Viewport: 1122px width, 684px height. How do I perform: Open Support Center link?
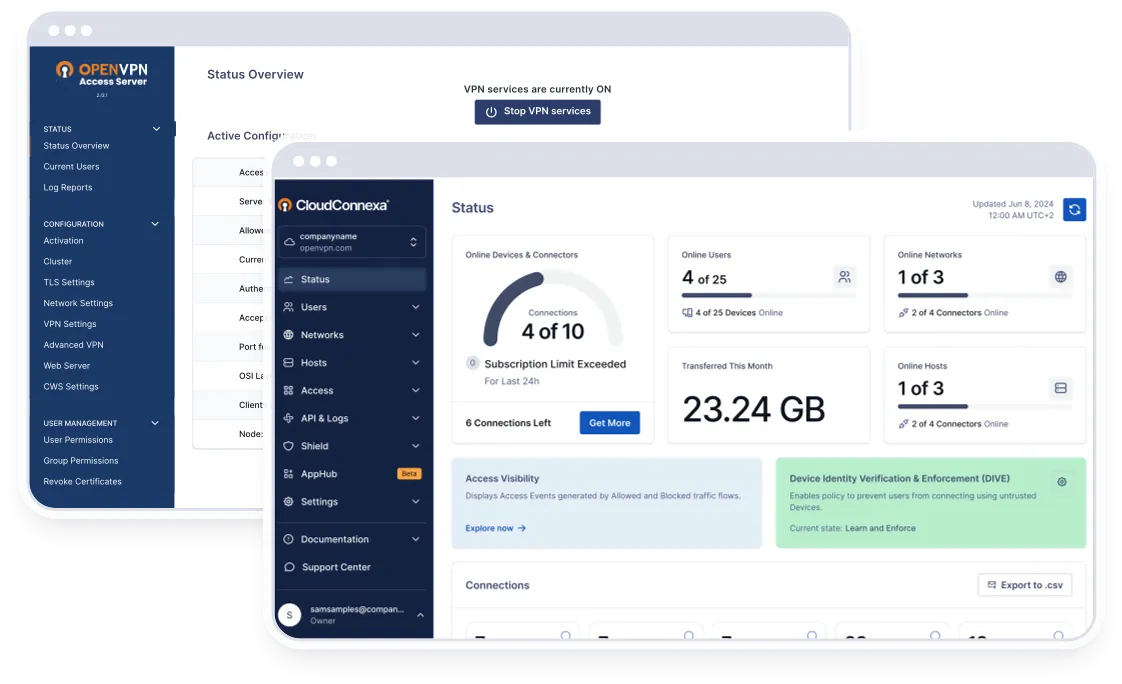pos(336,567)
